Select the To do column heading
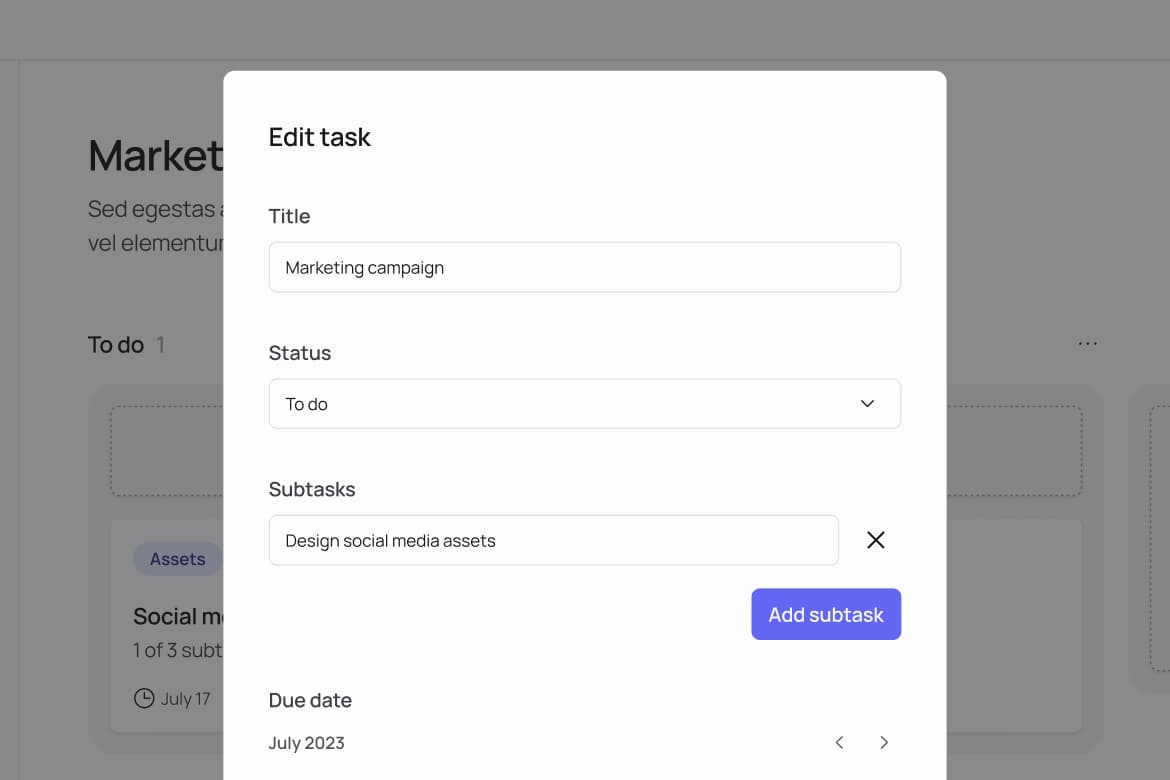This screenshot has height=780, width=1170. [x=116, y=345]
